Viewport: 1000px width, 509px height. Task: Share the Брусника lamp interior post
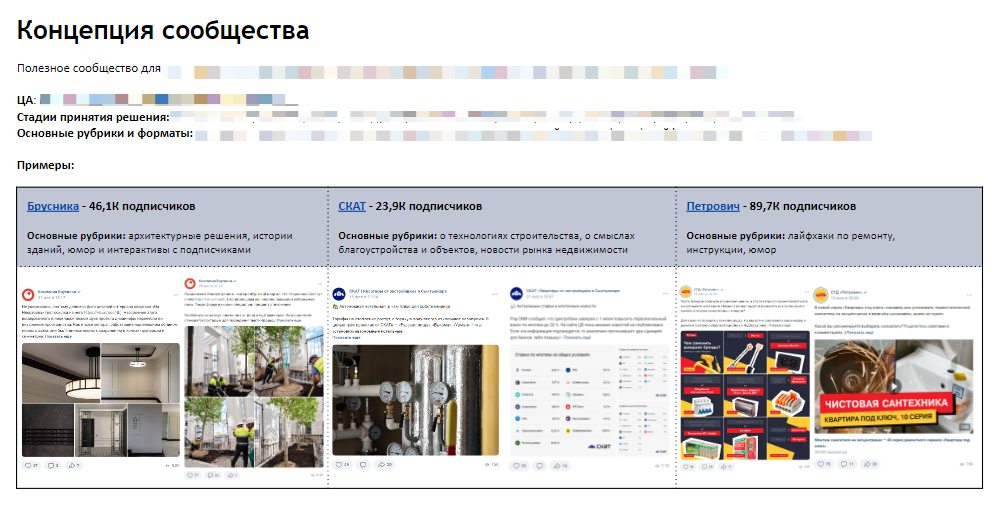(x=74, y=466)
